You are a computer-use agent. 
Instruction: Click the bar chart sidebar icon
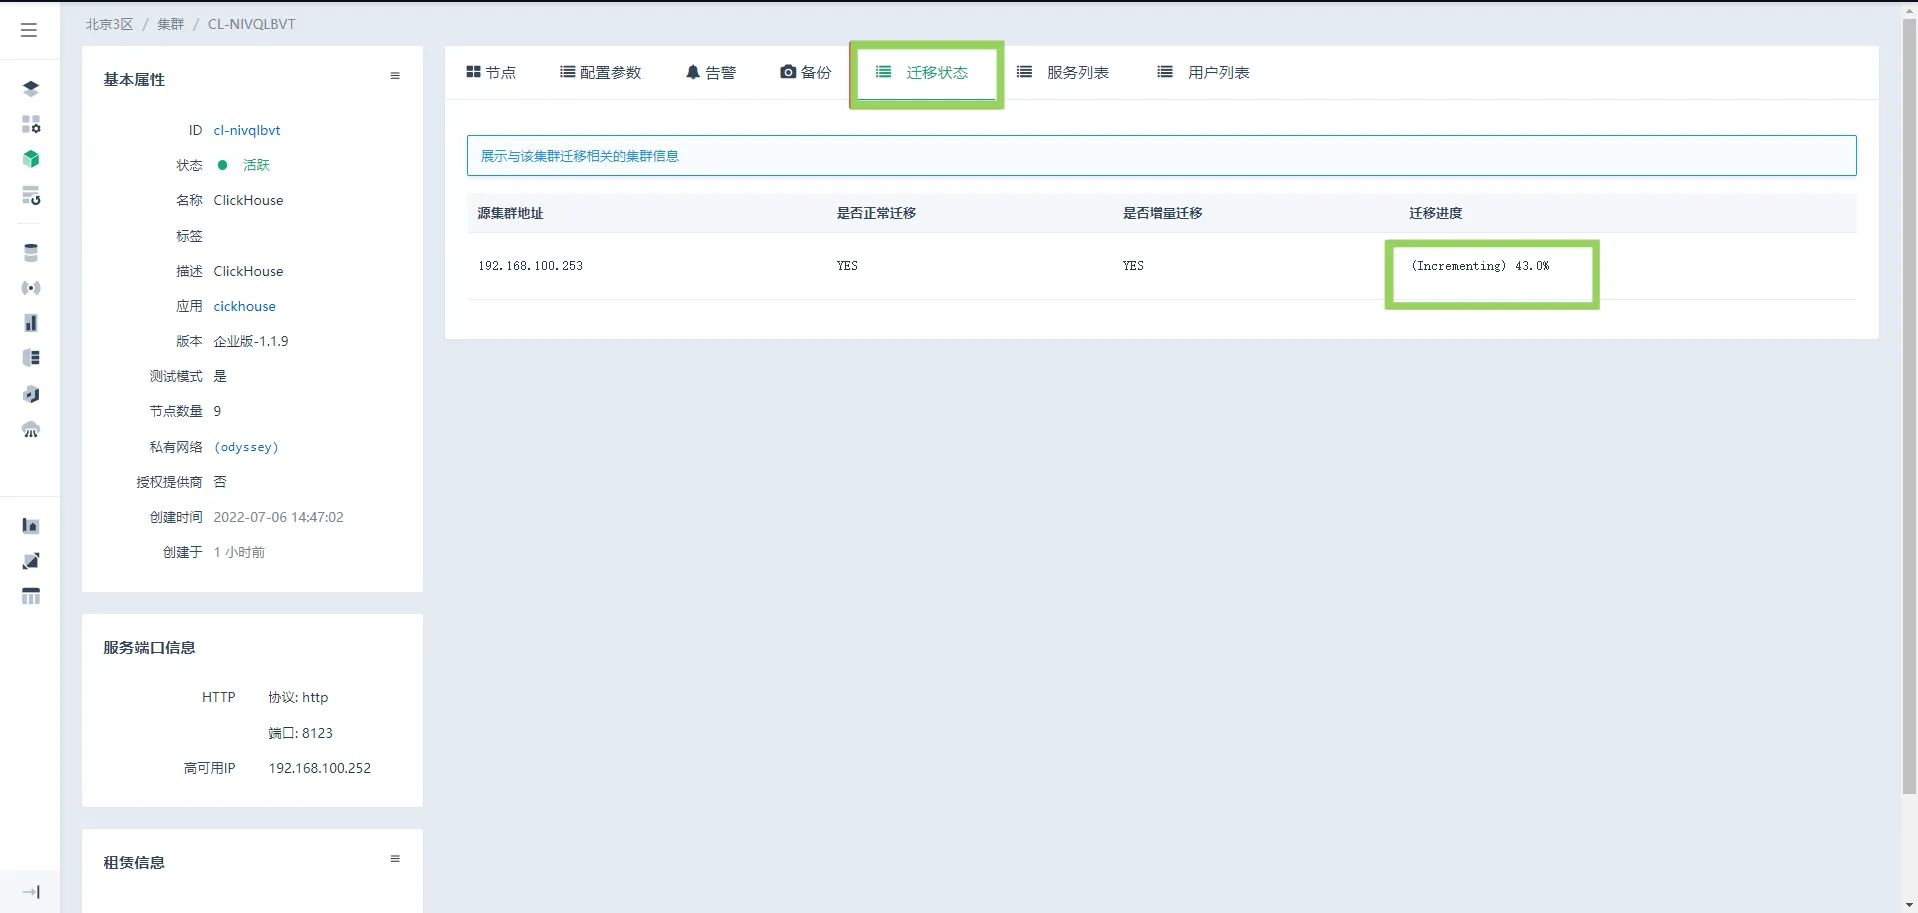coord(31,323)
